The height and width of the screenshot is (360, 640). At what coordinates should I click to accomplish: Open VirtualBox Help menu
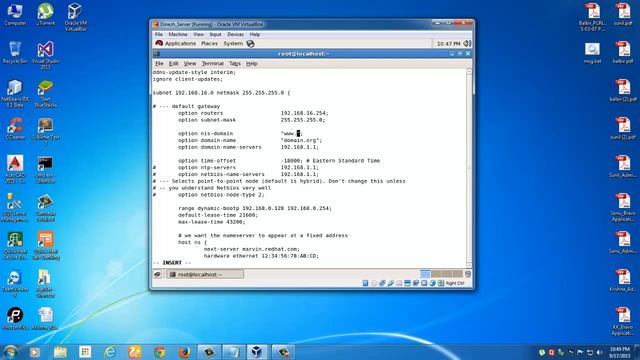[255, 35]
